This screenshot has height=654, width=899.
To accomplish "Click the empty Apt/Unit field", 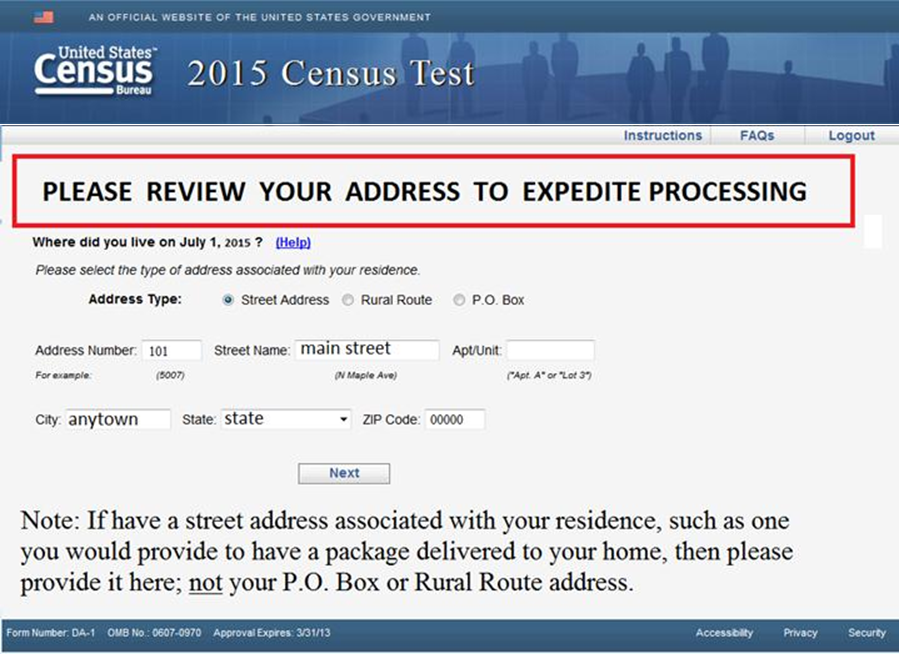I will (550, 350).
